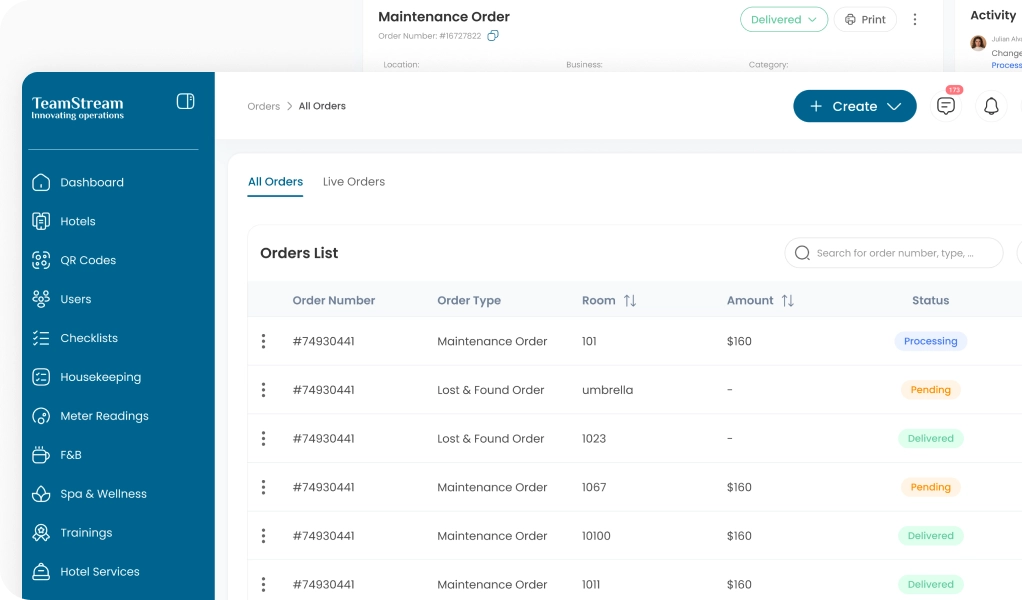This screenshot has width=1022, height=600.
Task: Click the Print button
Action: [865, 19]
